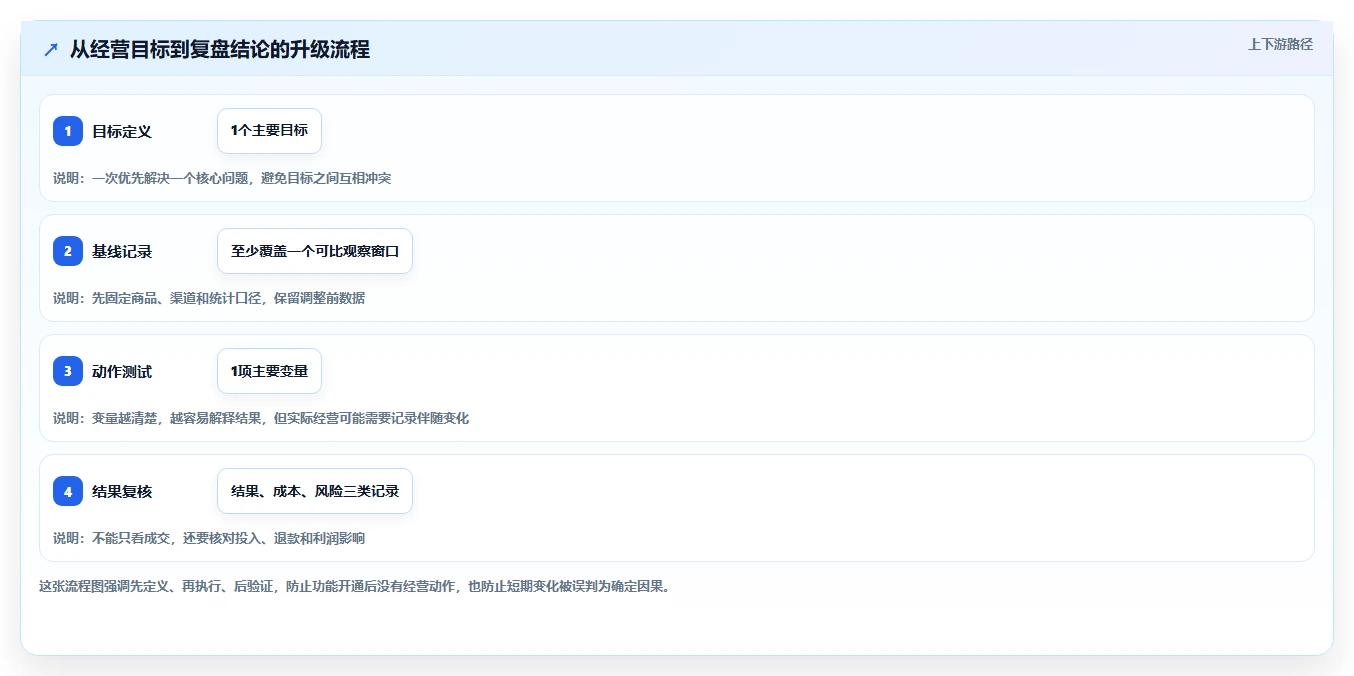This screenshot has width=1354, height=676.
Task: Click the 结果复核 step label
Action: click(x=122, y=491)
